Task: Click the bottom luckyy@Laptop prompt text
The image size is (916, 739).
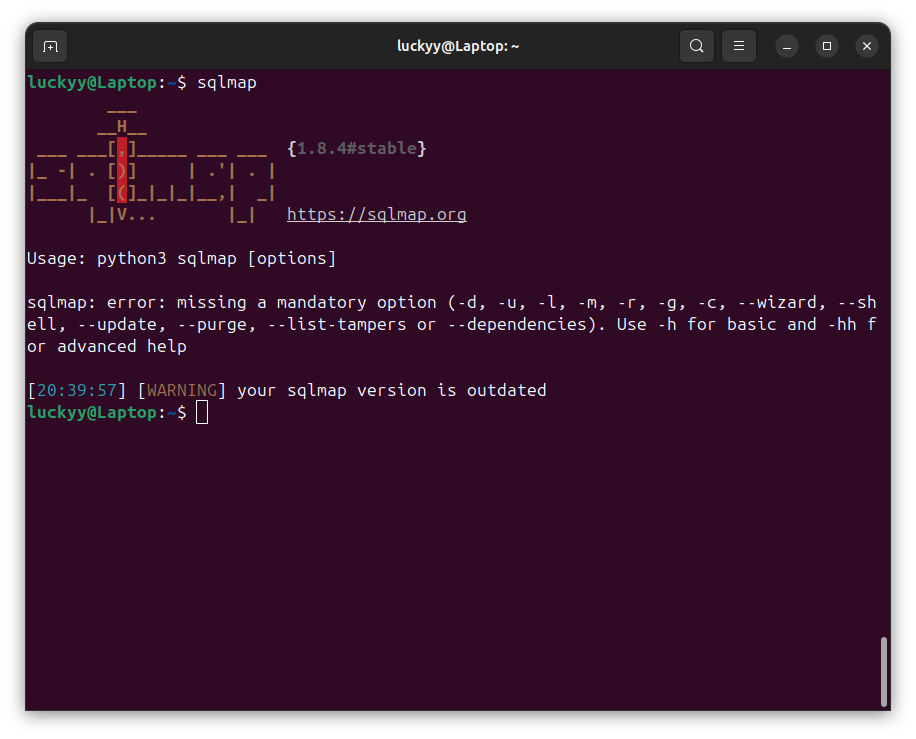Action: 91,412
